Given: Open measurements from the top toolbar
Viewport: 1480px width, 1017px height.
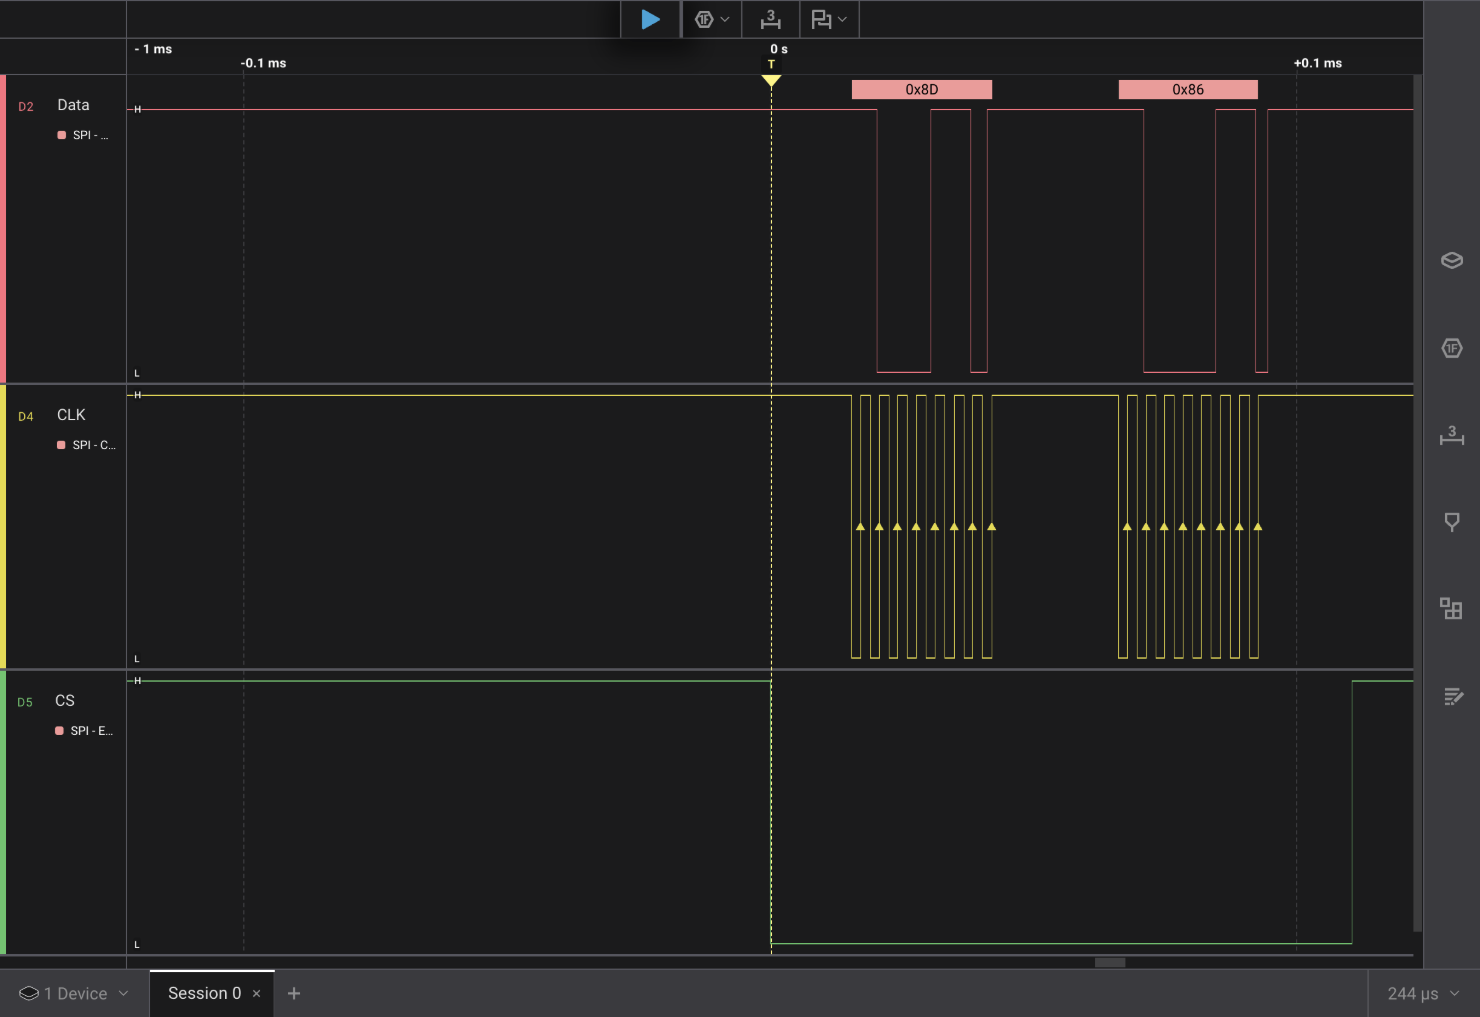Looking at the screenshot, I should (x=769, y=19).
